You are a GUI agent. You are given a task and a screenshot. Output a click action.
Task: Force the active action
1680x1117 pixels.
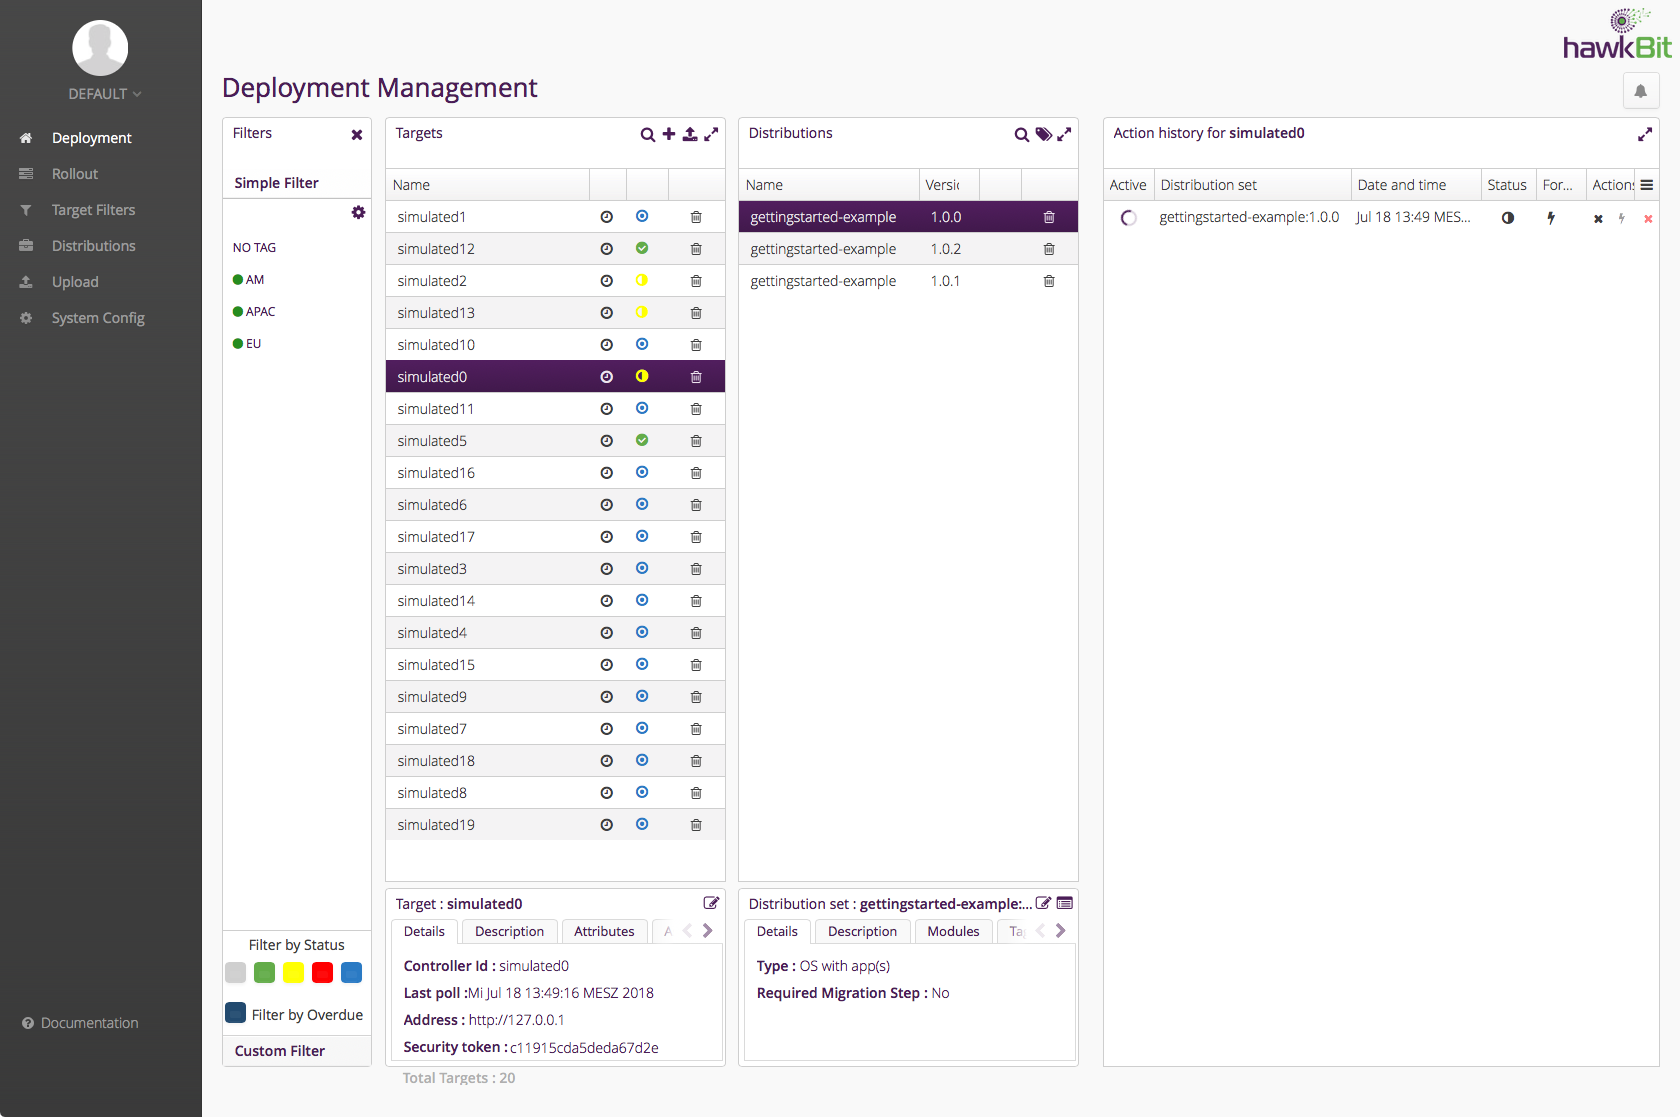1621,218
